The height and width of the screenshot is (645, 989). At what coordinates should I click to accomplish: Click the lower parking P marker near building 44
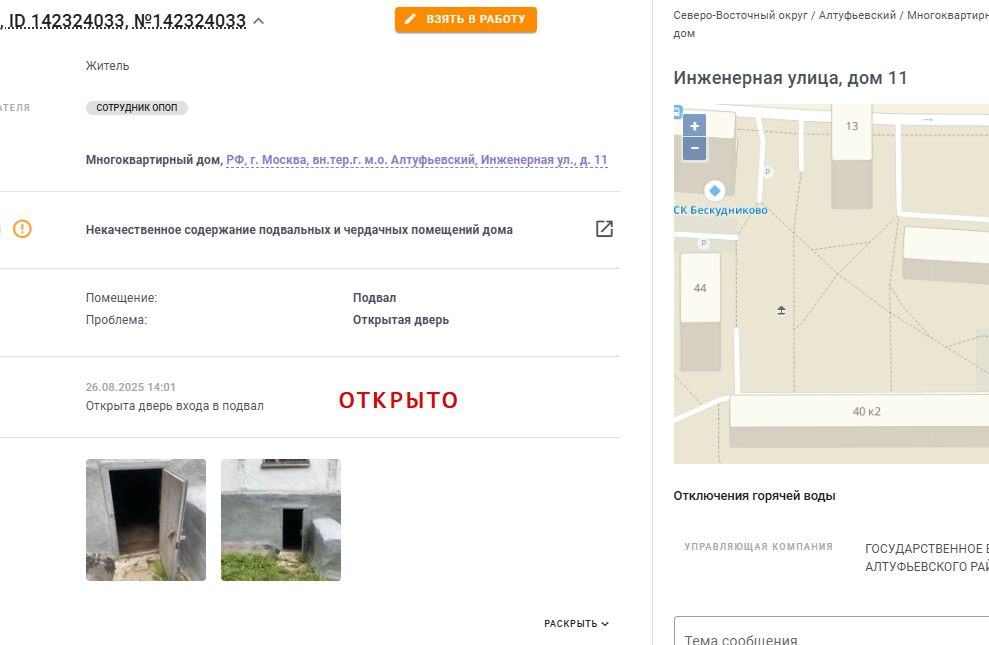pyautogui.click(x=704, y=243)
